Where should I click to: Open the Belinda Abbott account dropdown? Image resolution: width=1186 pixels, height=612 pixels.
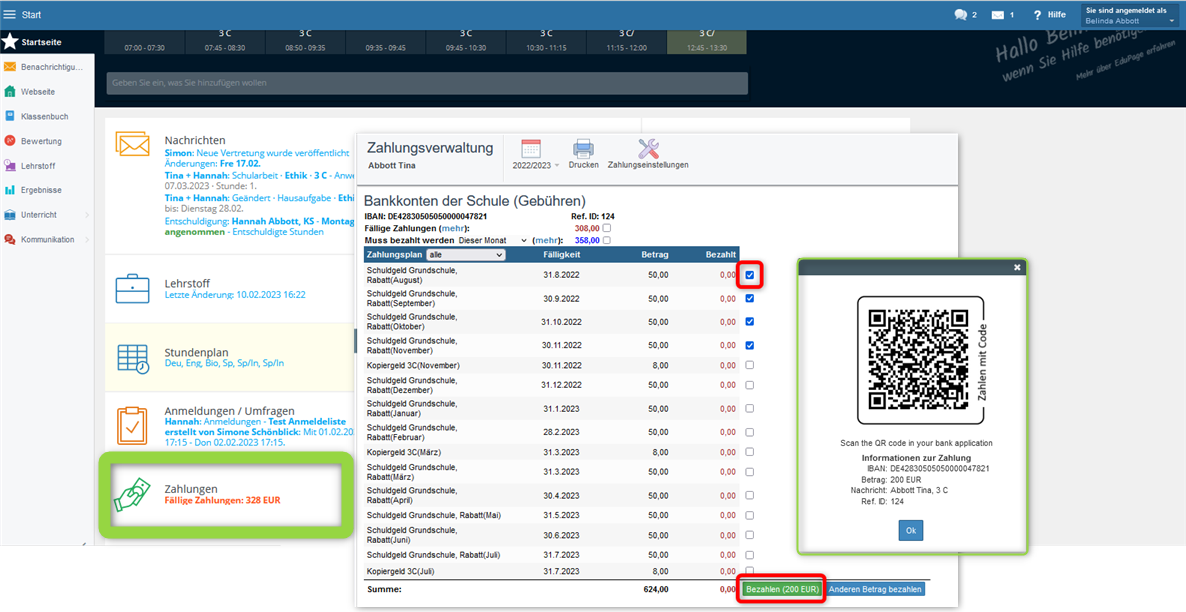click(x=1130, y=15)
